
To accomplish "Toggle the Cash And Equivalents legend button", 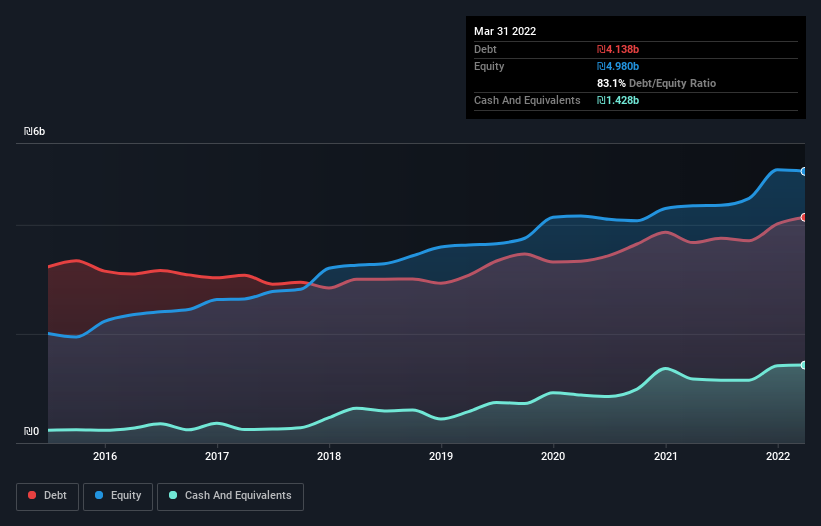I will click(230, 496).
